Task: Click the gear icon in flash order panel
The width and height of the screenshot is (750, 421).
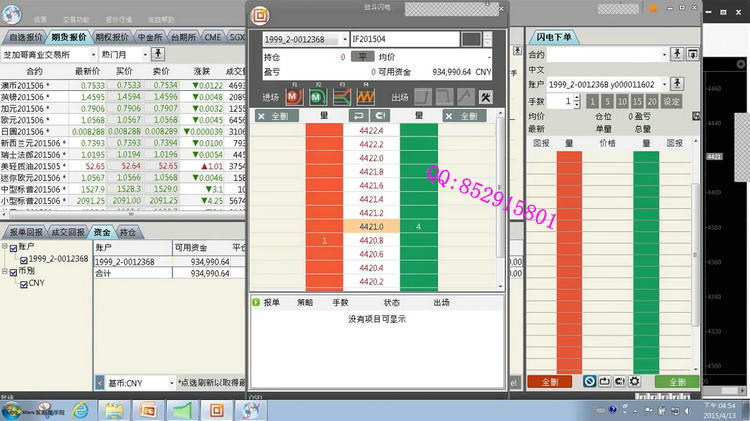Action: pyautogui.click(x=634, y=381)
